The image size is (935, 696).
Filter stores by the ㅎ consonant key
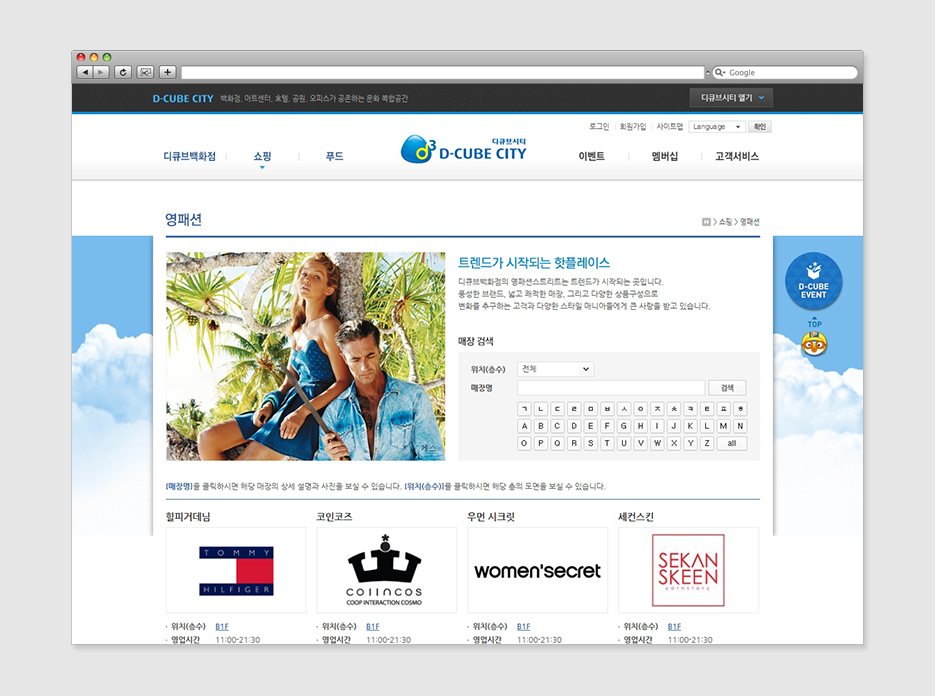[x=740, y=409]
